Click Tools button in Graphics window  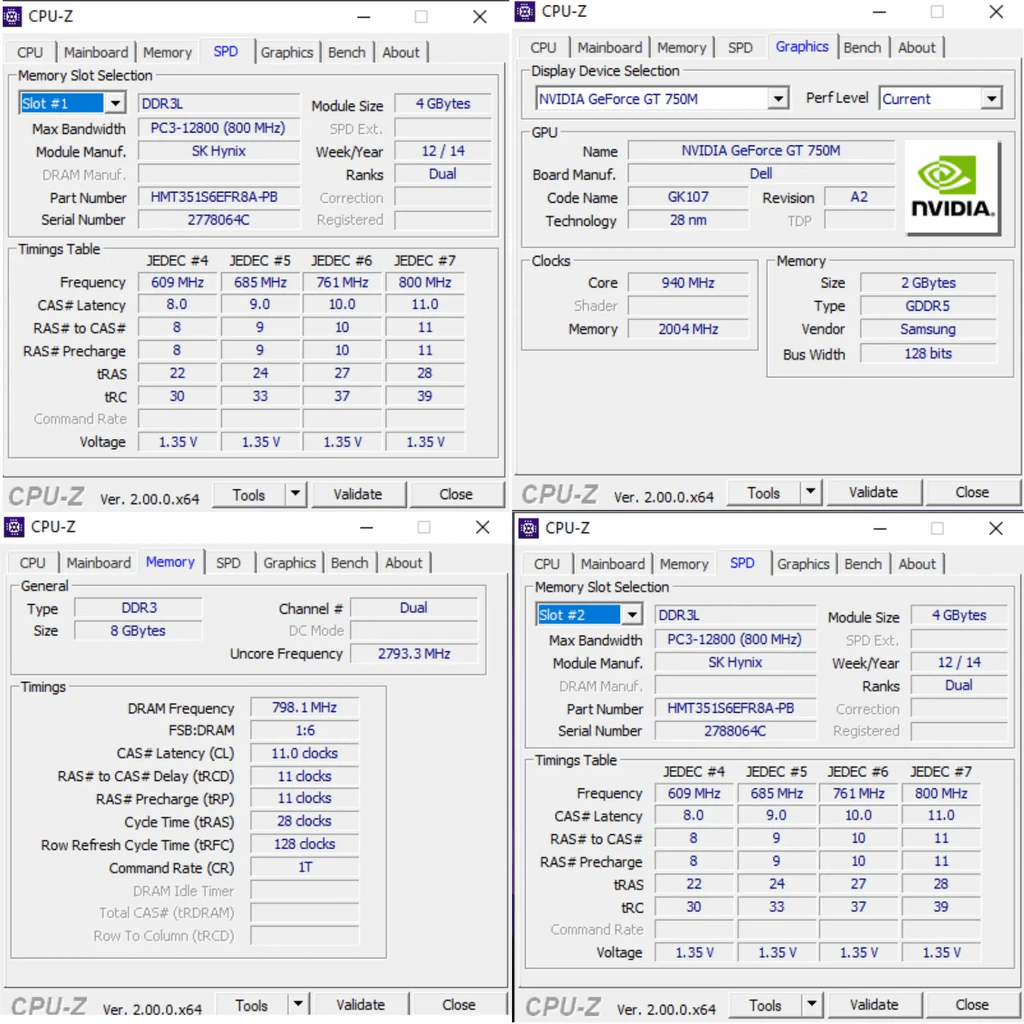[763, 492]
